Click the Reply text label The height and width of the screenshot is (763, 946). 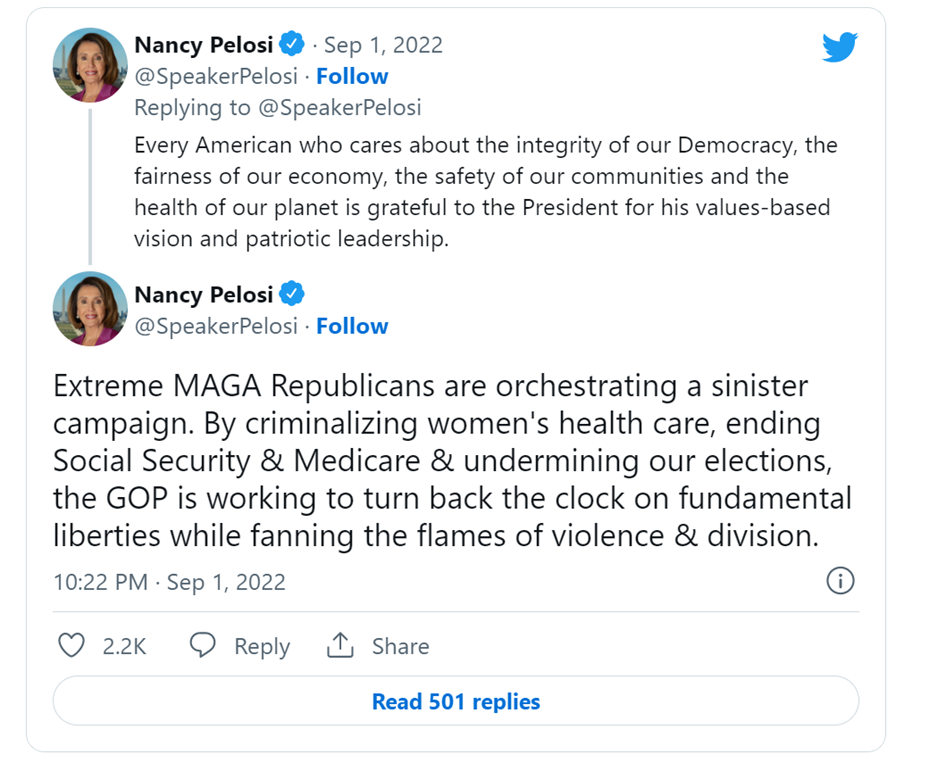pyautogui.click(x=262, y=647)
